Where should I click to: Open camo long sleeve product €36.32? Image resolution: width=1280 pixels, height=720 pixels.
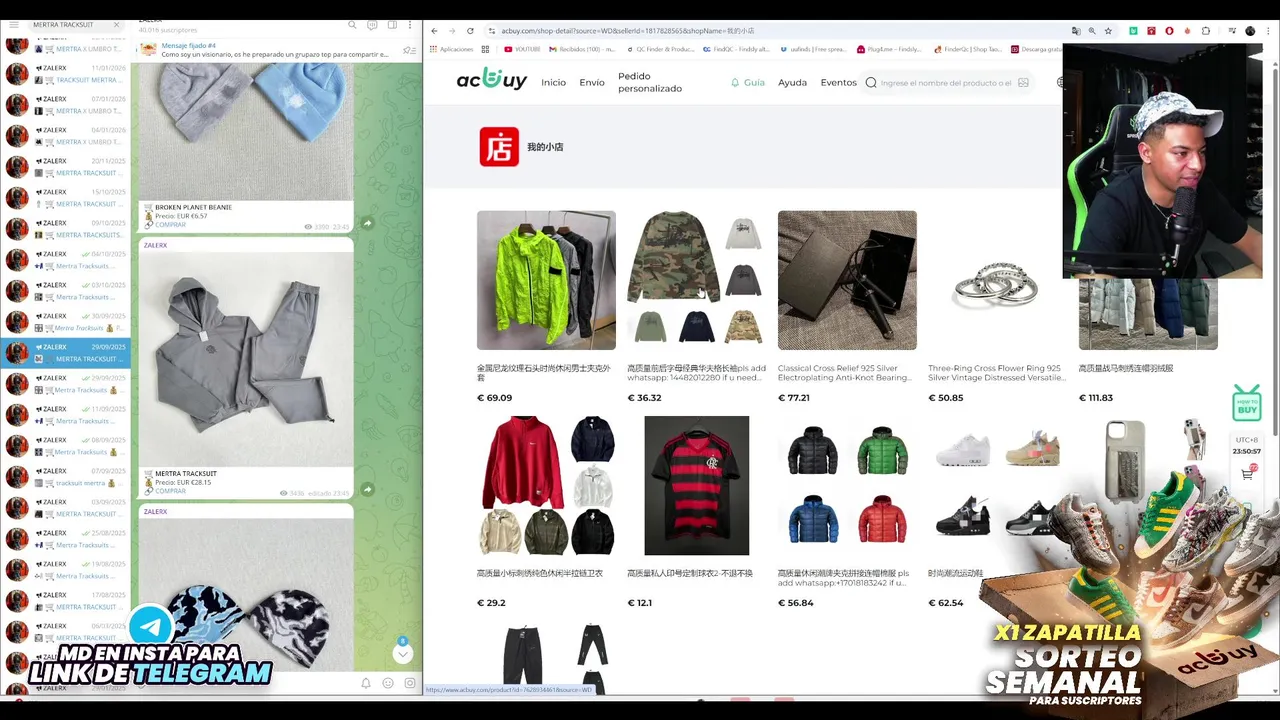click(696, 280)
